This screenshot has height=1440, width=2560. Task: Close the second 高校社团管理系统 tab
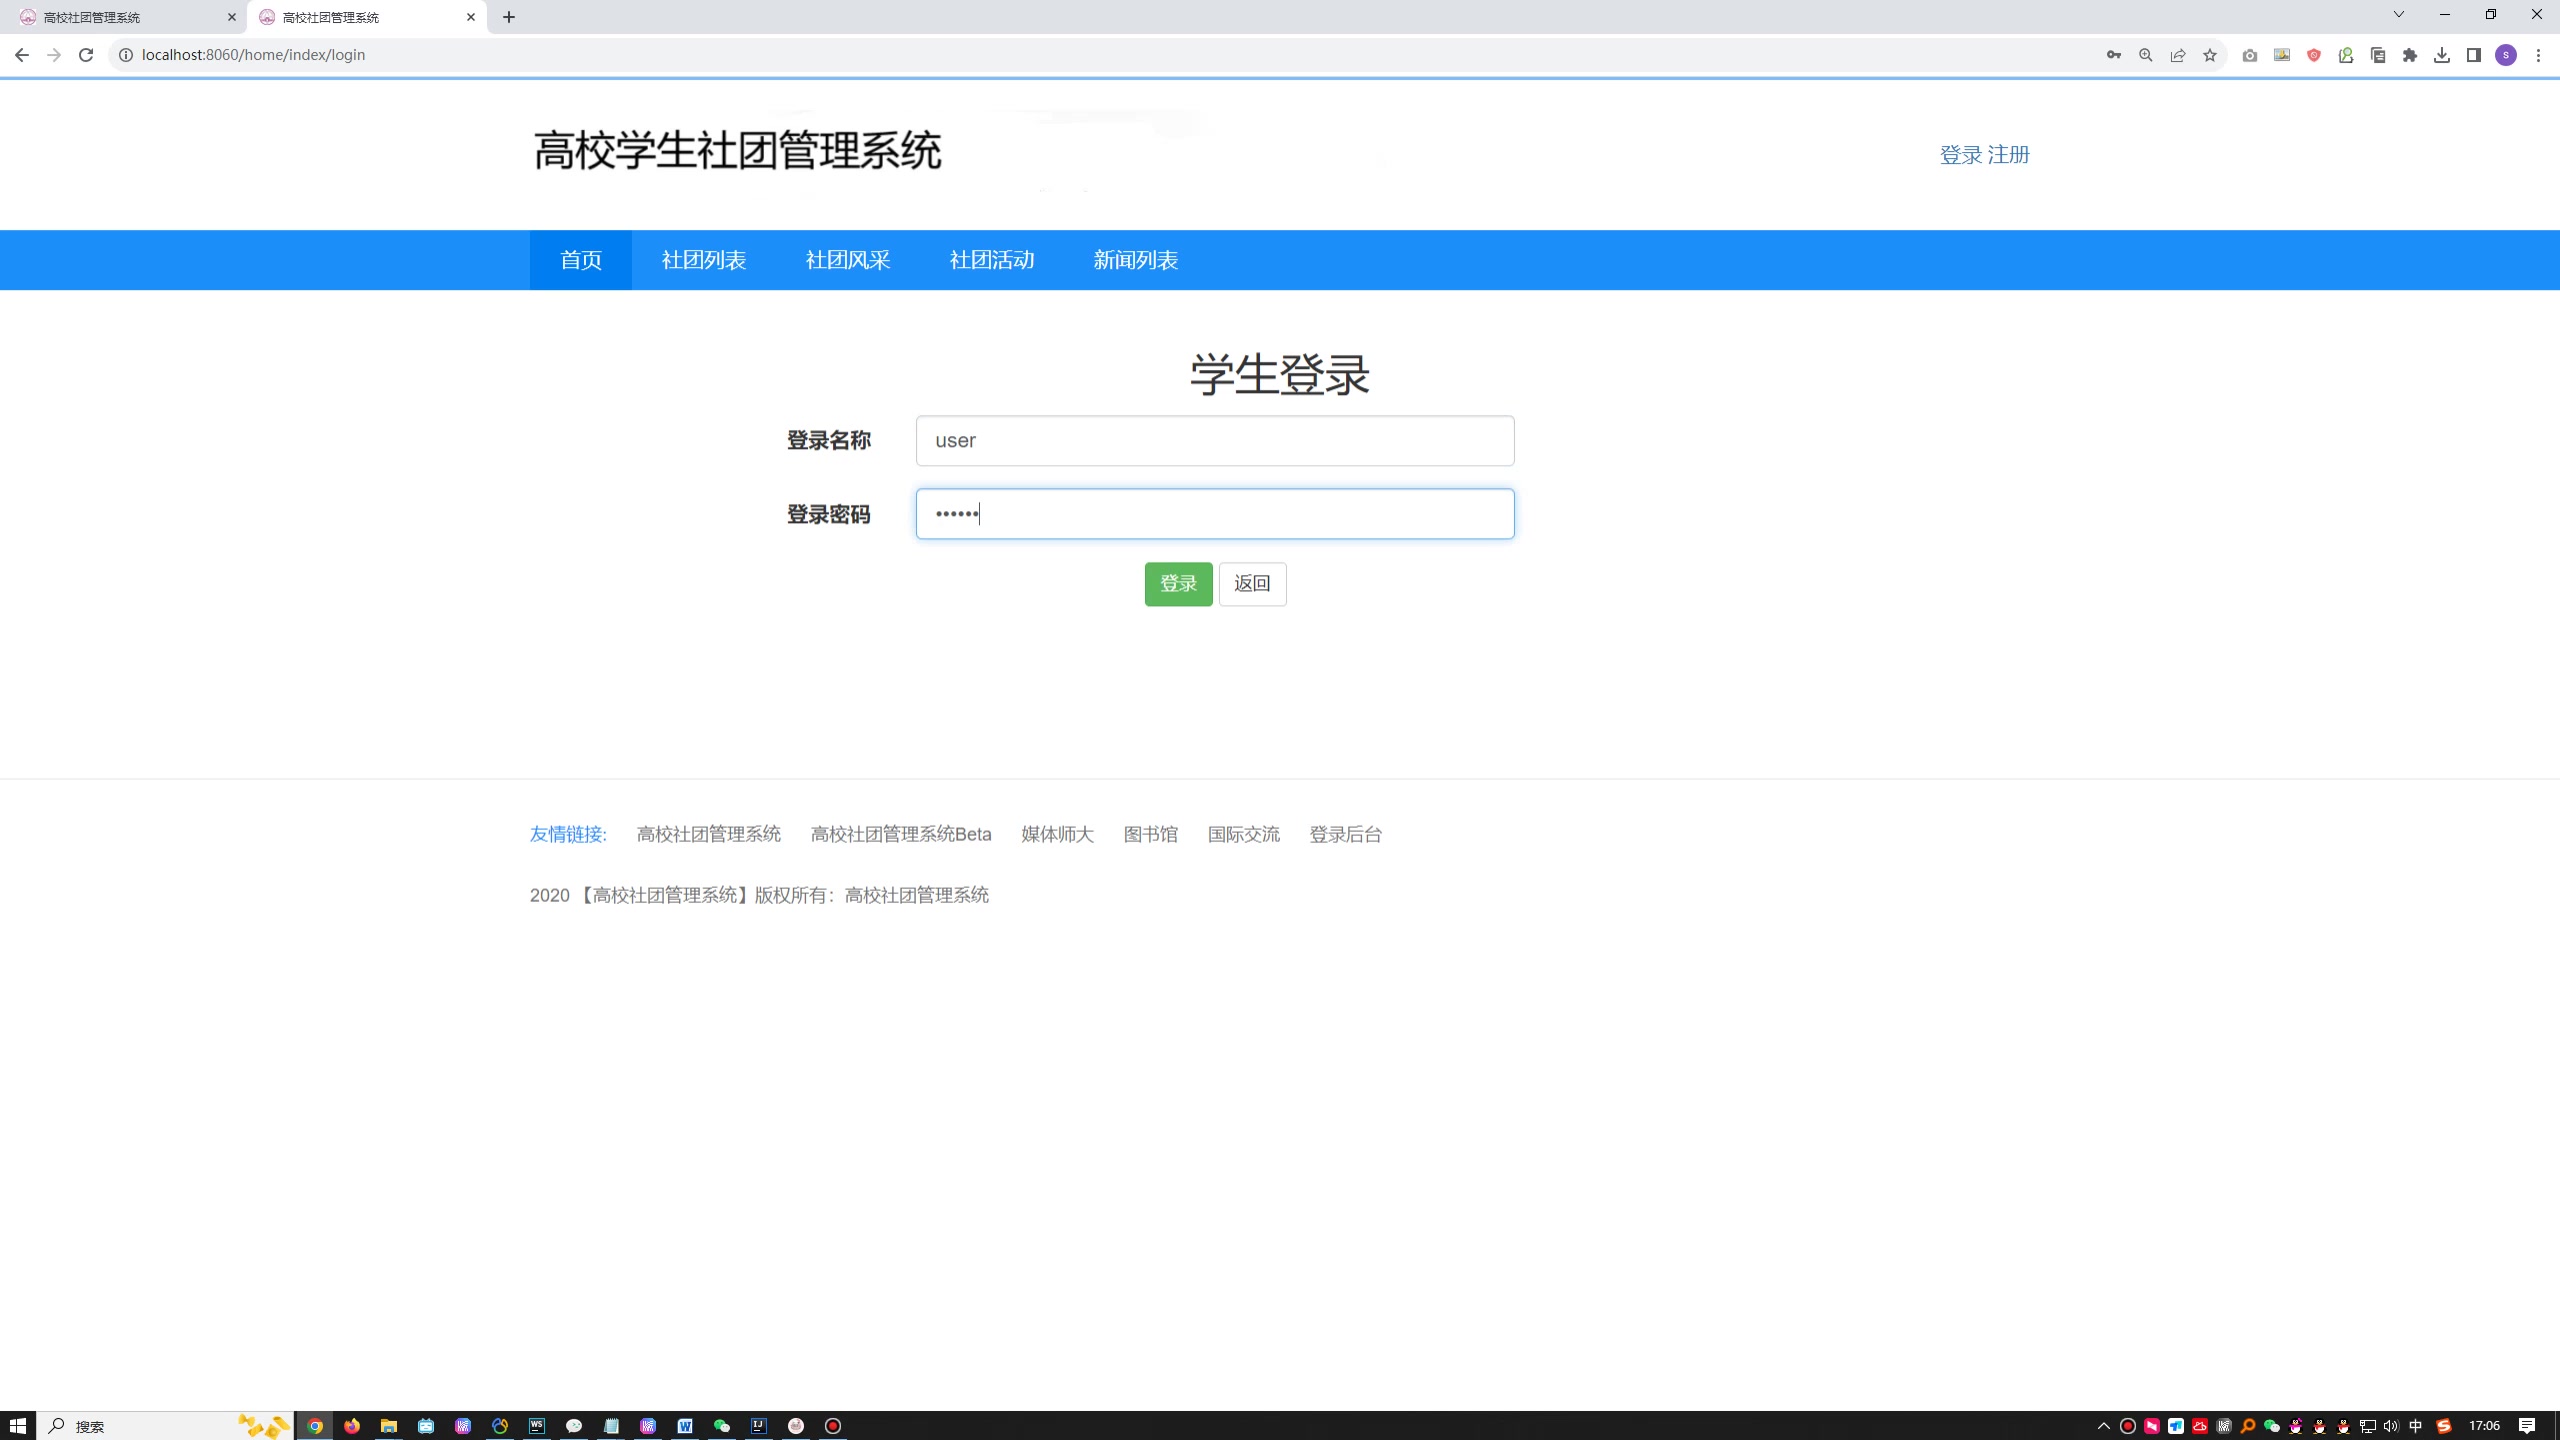(471, 17)
